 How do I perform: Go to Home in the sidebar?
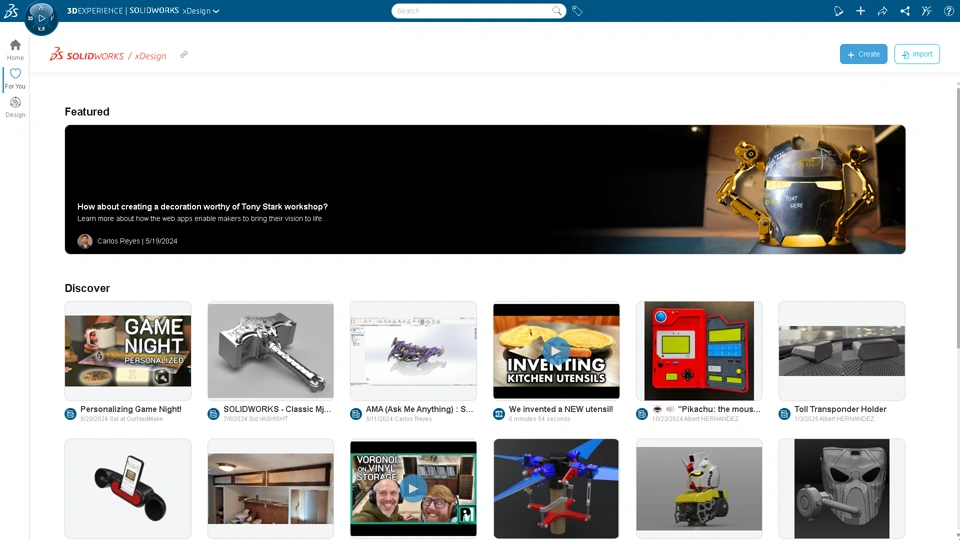click(15, 50)
